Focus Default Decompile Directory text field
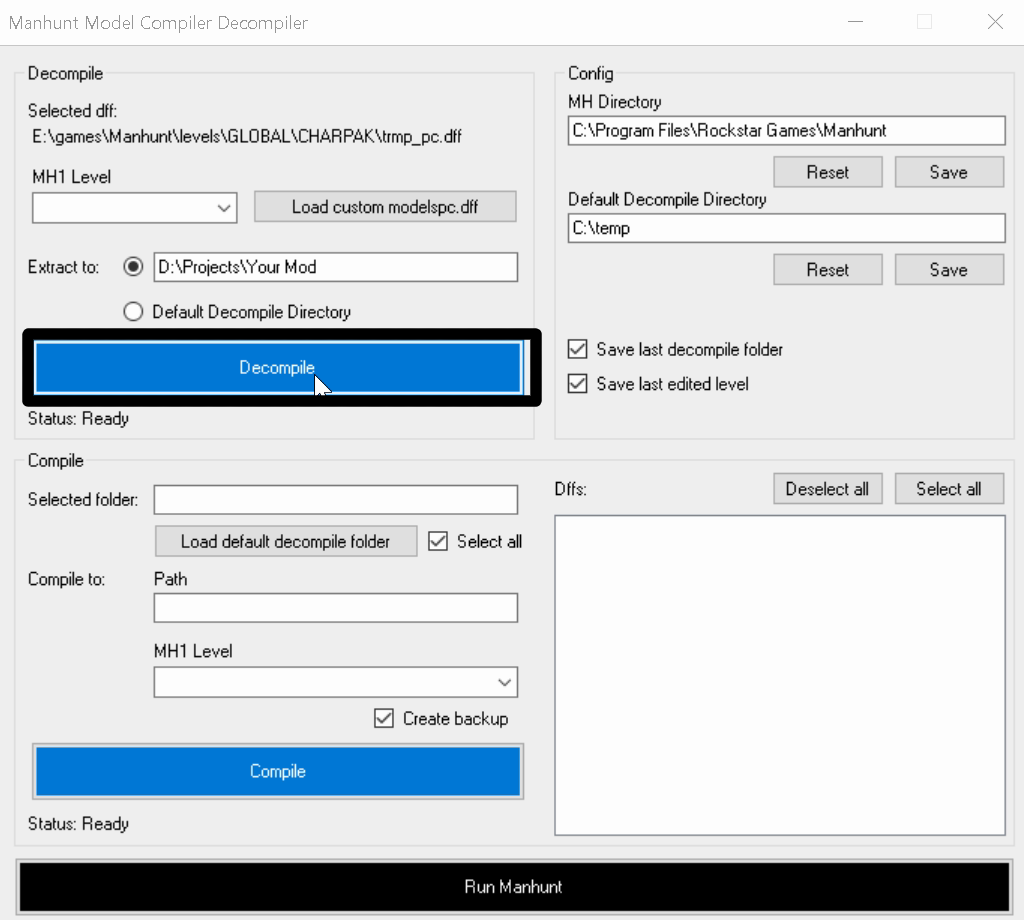This screenshot has height=920, width=1024. [x=786, y=228]
